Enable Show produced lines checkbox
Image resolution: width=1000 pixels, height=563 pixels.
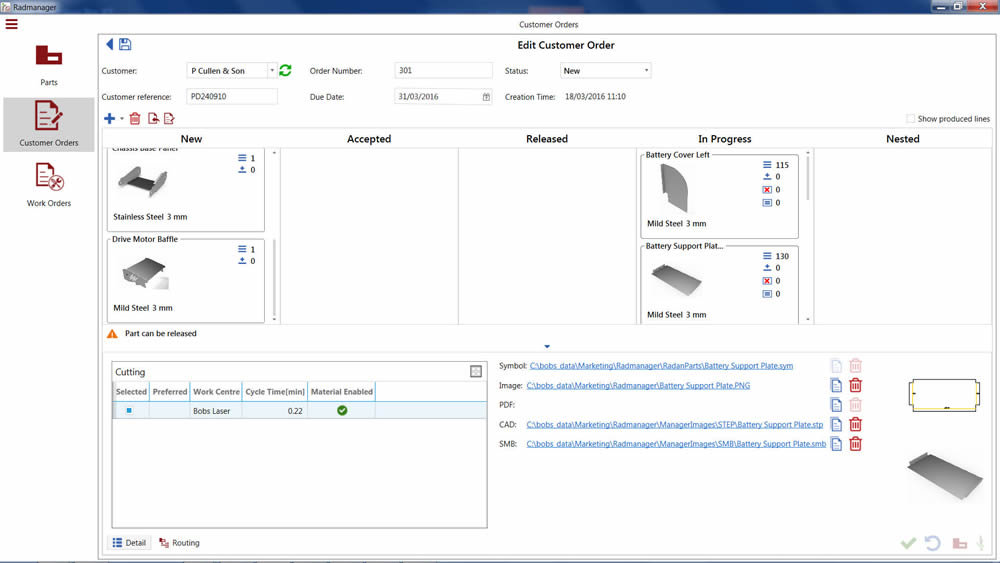(910, 119)
